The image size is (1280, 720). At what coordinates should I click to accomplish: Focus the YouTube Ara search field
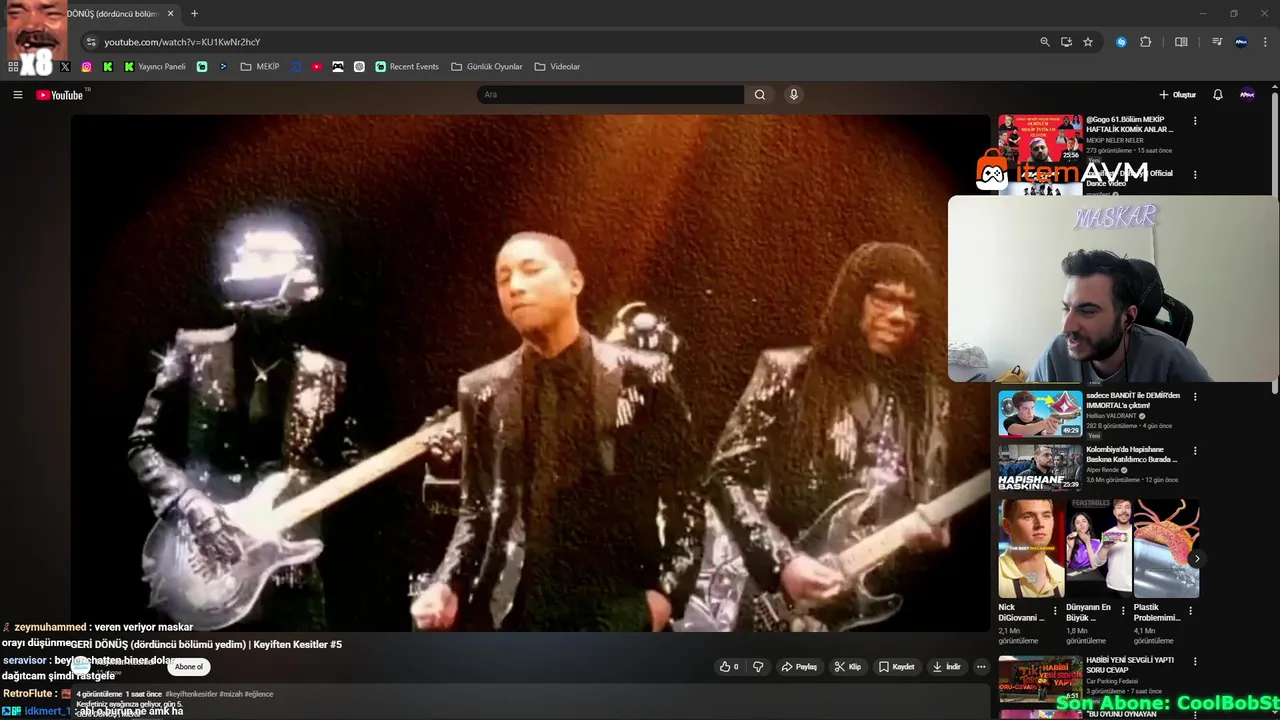pos(610,95)
